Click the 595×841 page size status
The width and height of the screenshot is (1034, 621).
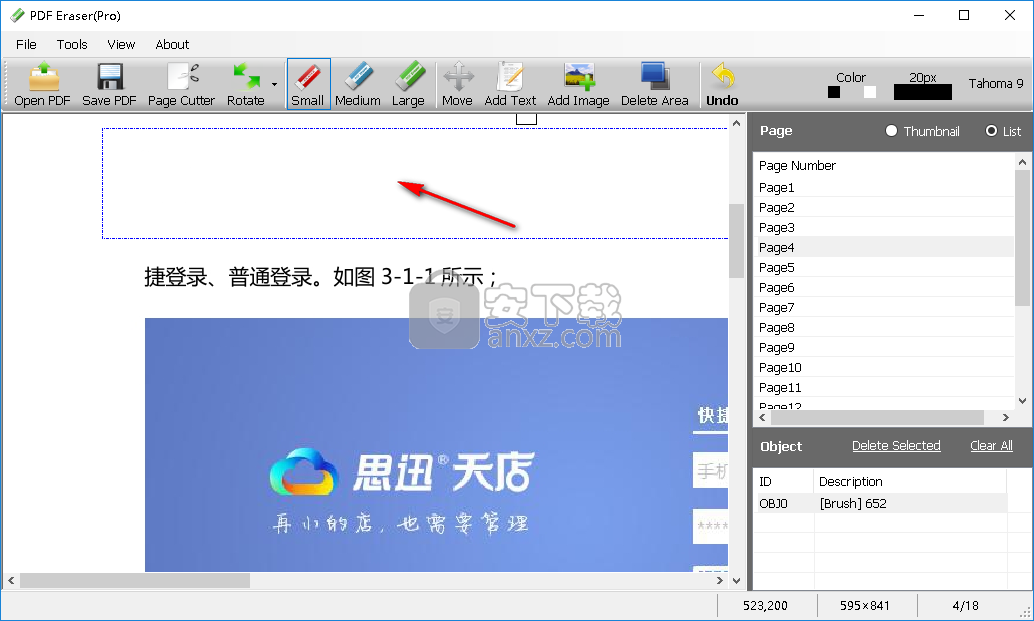click(x=865, y=605)
